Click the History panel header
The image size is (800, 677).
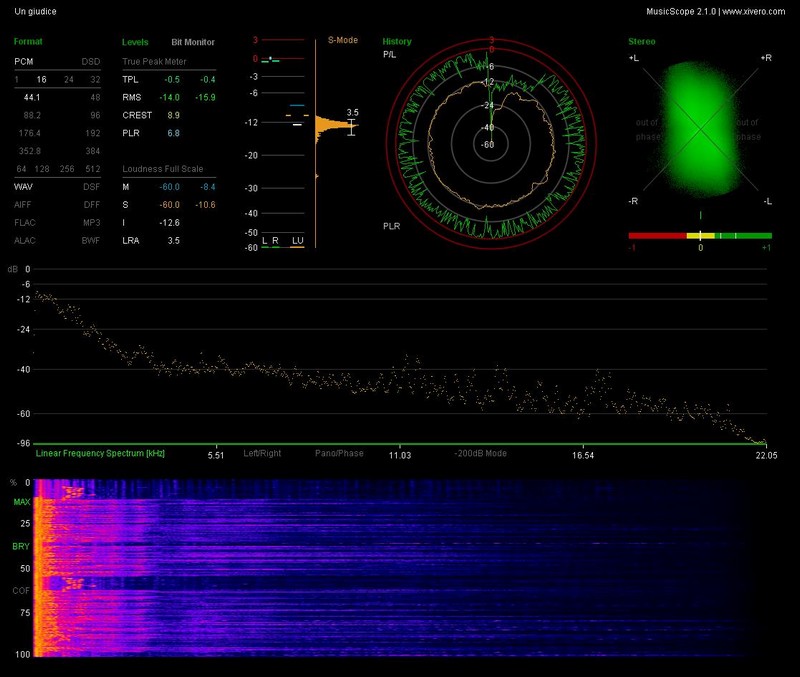click(397, 42)
